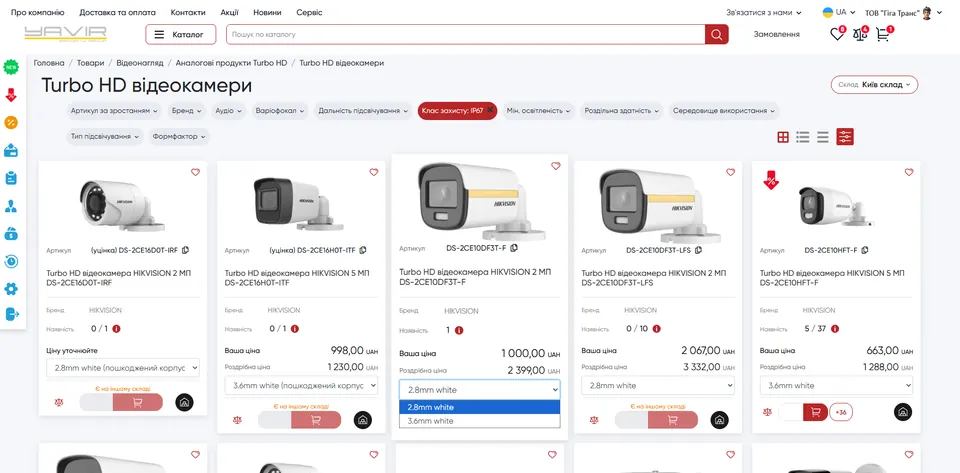Switch to bulleted list view
The image size is (960, 473).
pos(803,137)
